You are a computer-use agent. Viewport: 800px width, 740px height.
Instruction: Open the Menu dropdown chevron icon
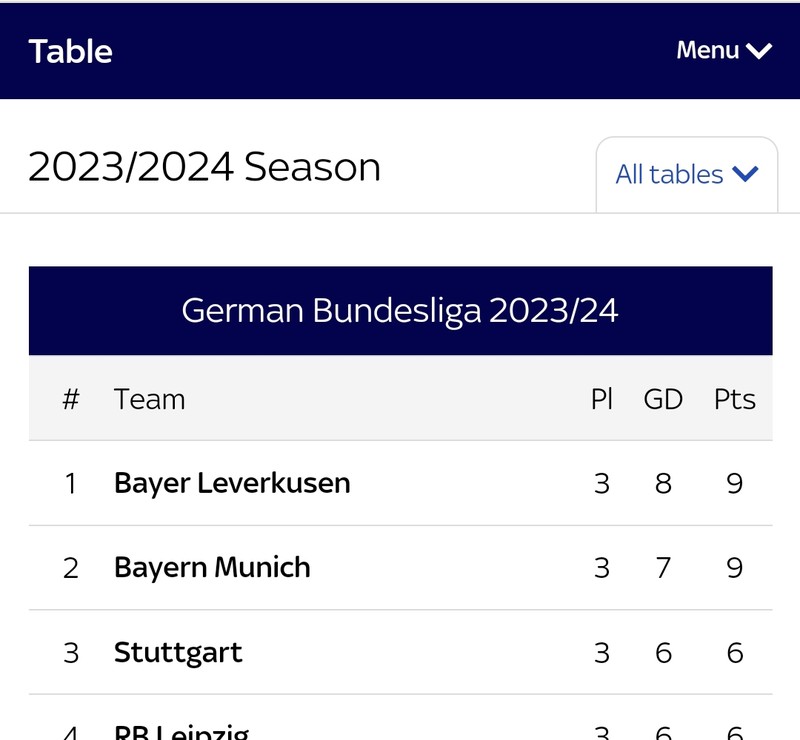click(x=759, y=51)
